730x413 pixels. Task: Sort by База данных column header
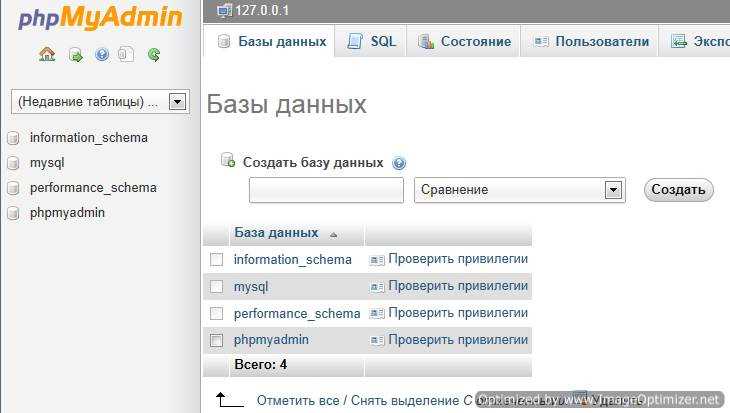[x=276, y=233]
